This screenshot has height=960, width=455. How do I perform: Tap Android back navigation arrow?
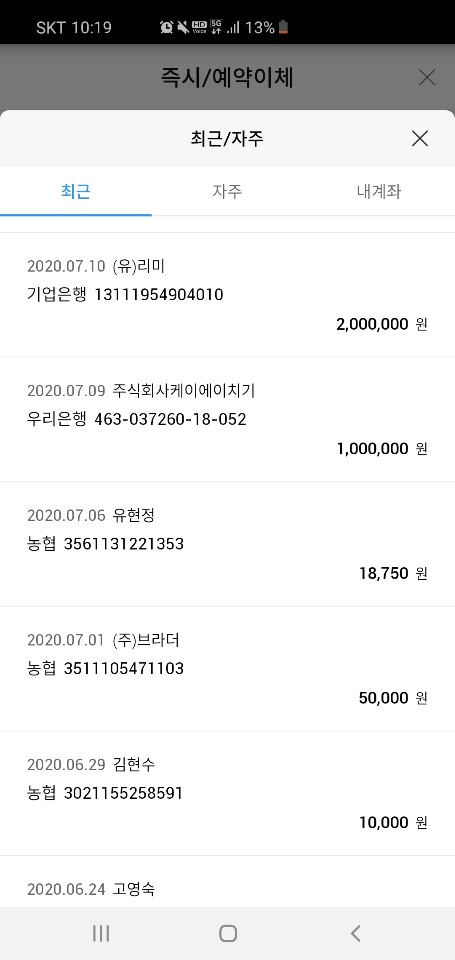355,933
